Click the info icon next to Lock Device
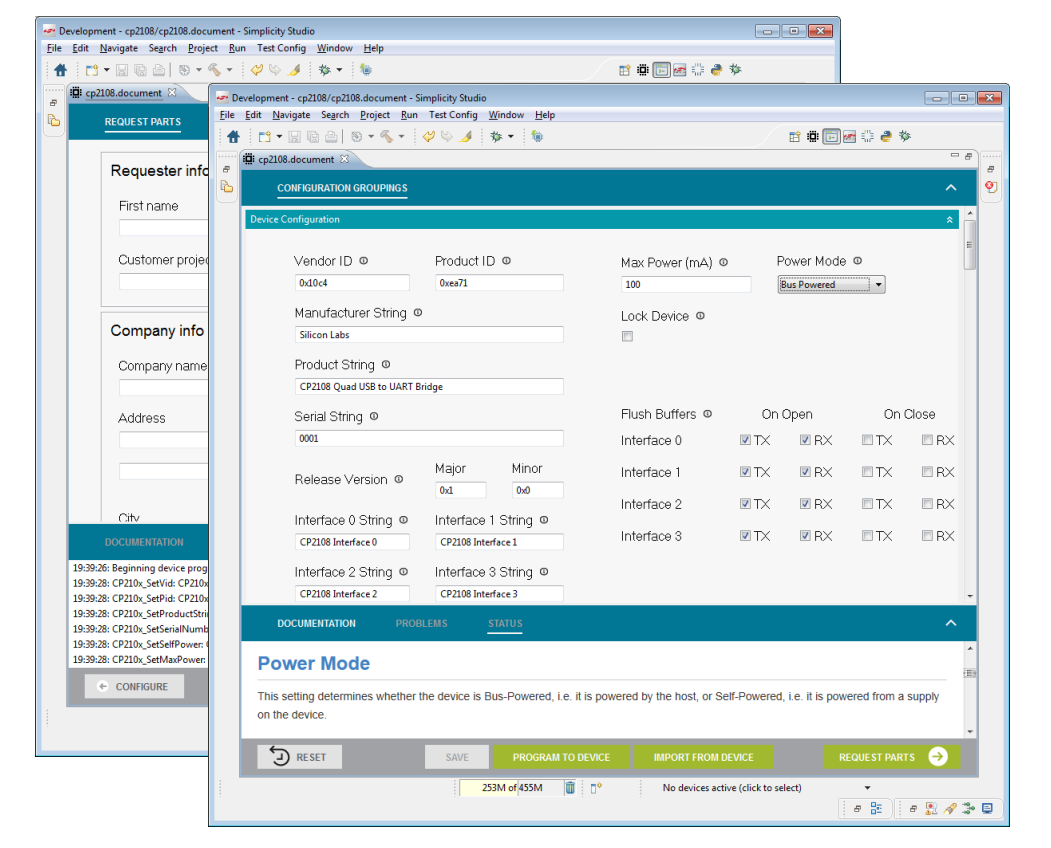 click(x=700, y=316)
